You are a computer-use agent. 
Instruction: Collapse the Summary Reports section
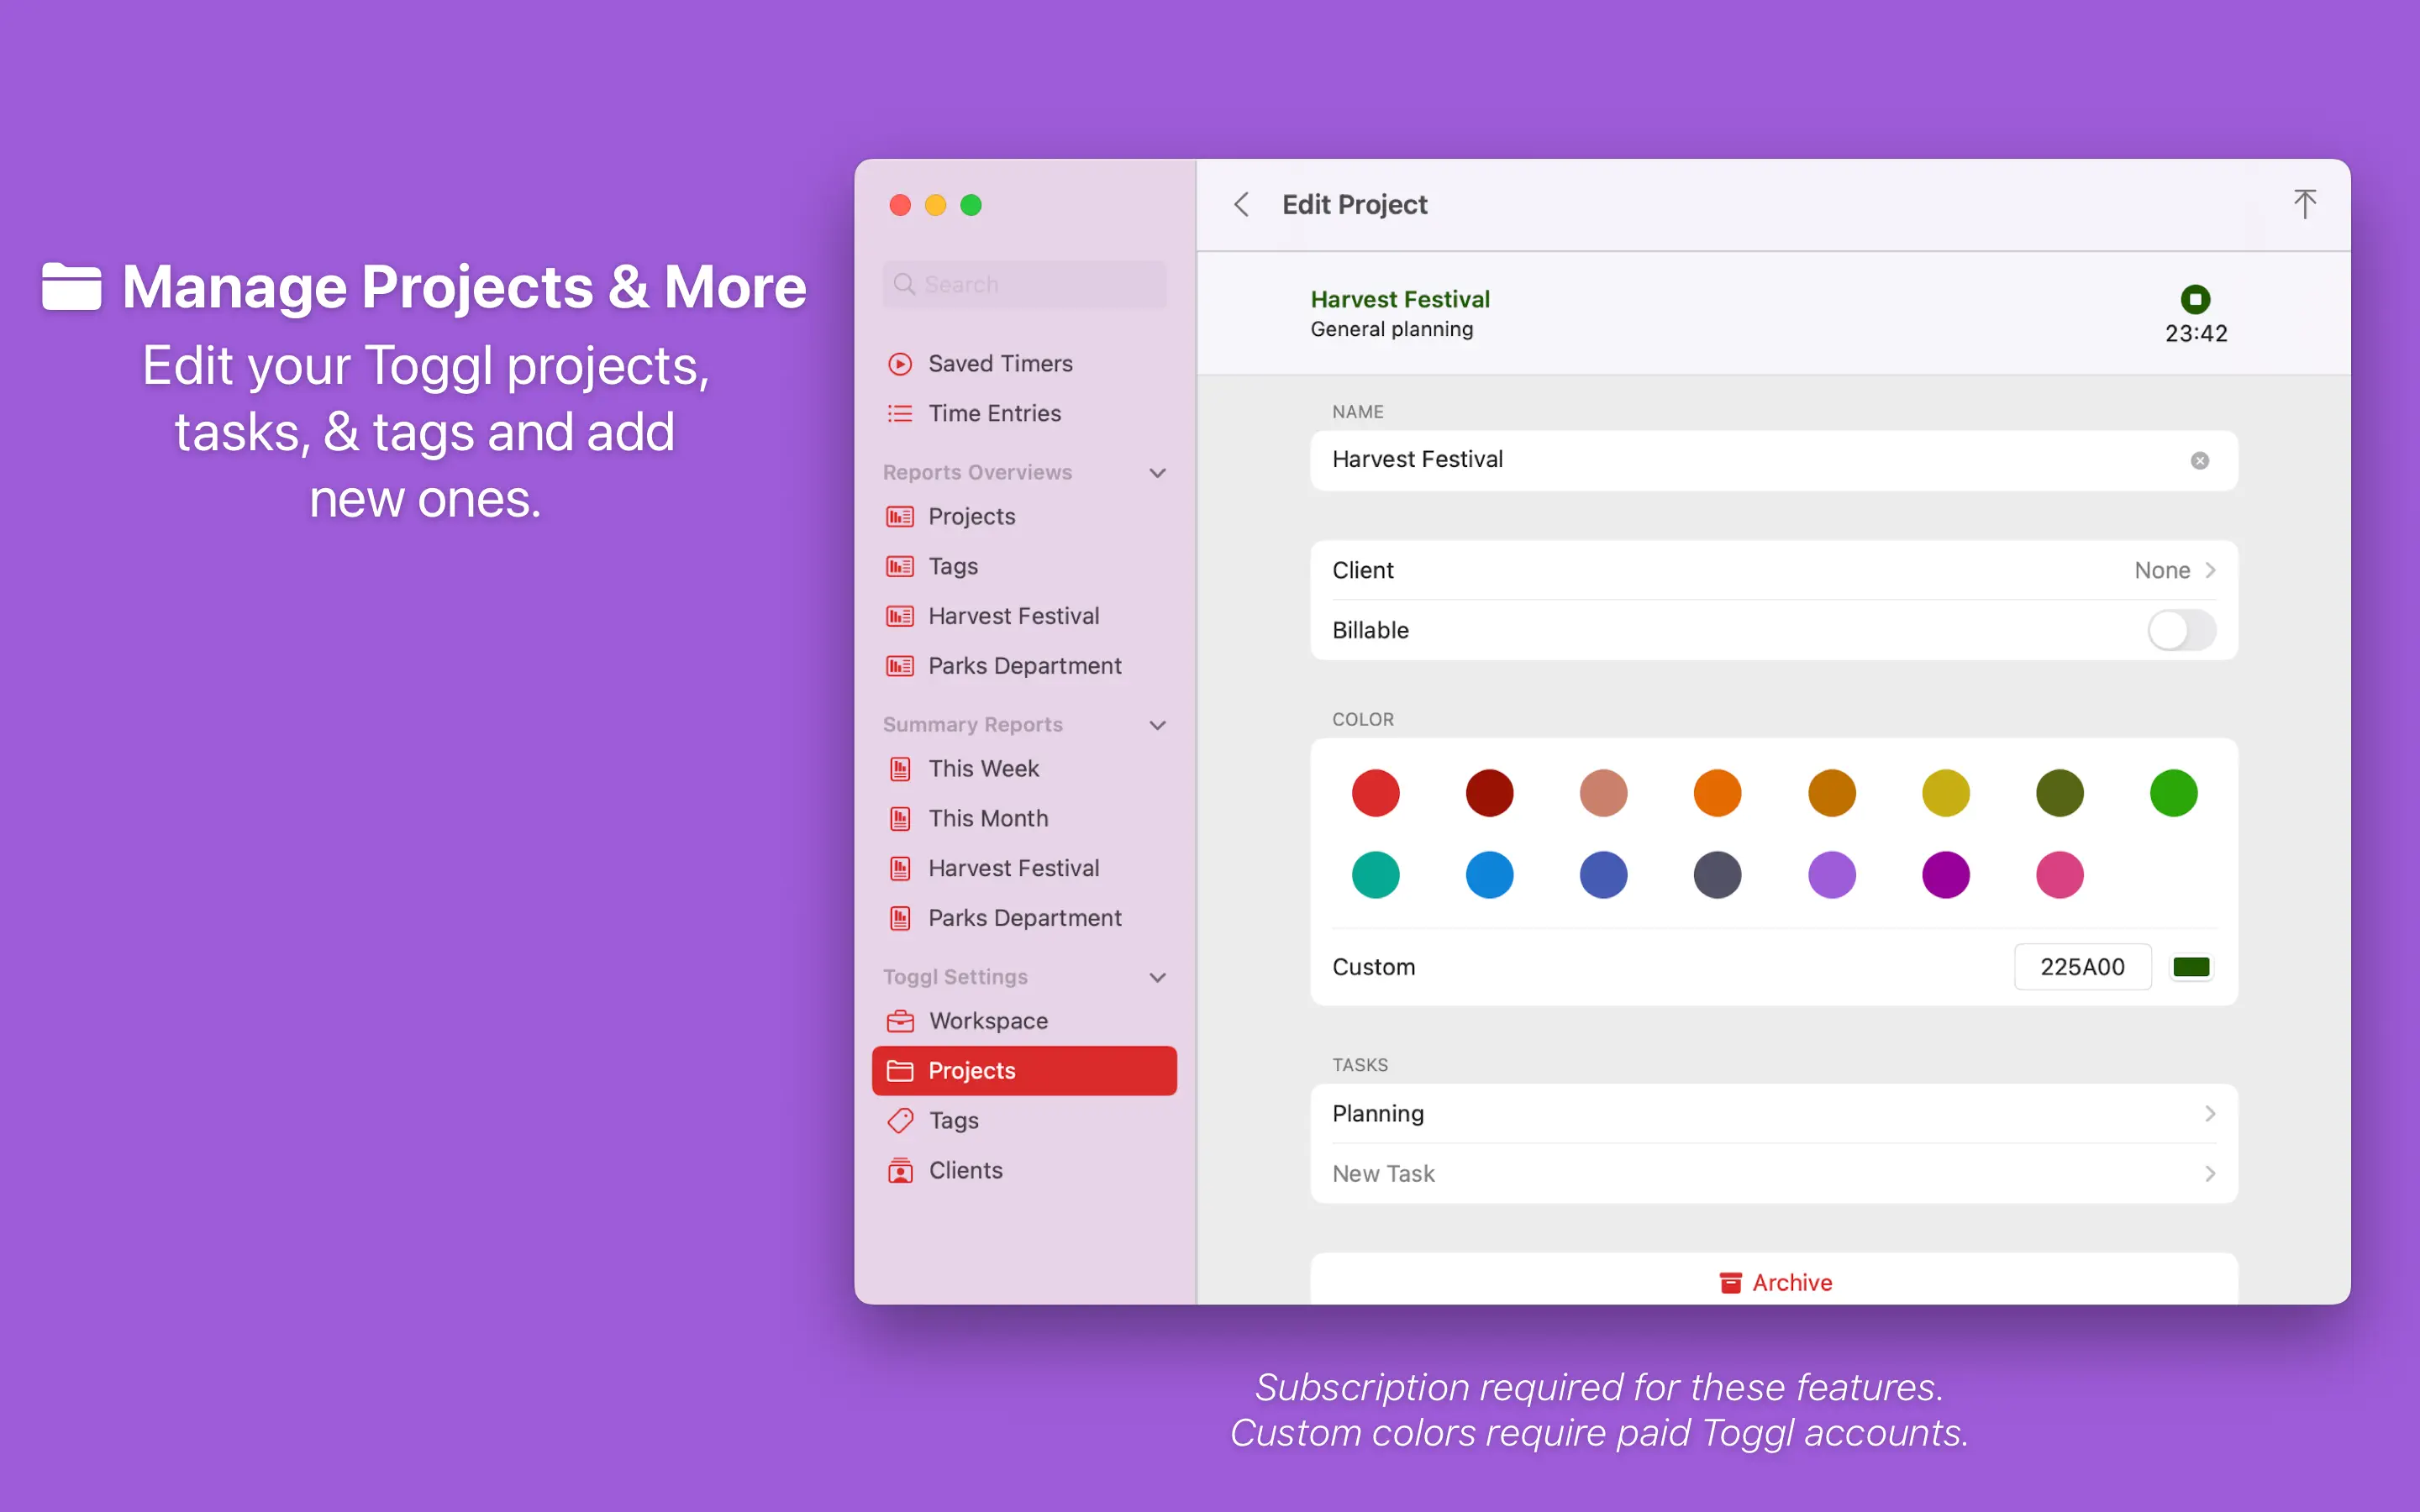(1157, 724)
